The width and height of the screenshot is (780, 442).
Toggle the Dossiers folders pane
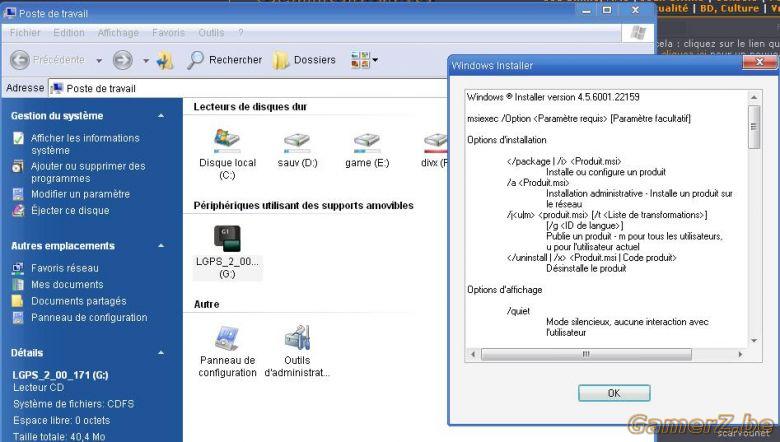(x=304, y=60)
